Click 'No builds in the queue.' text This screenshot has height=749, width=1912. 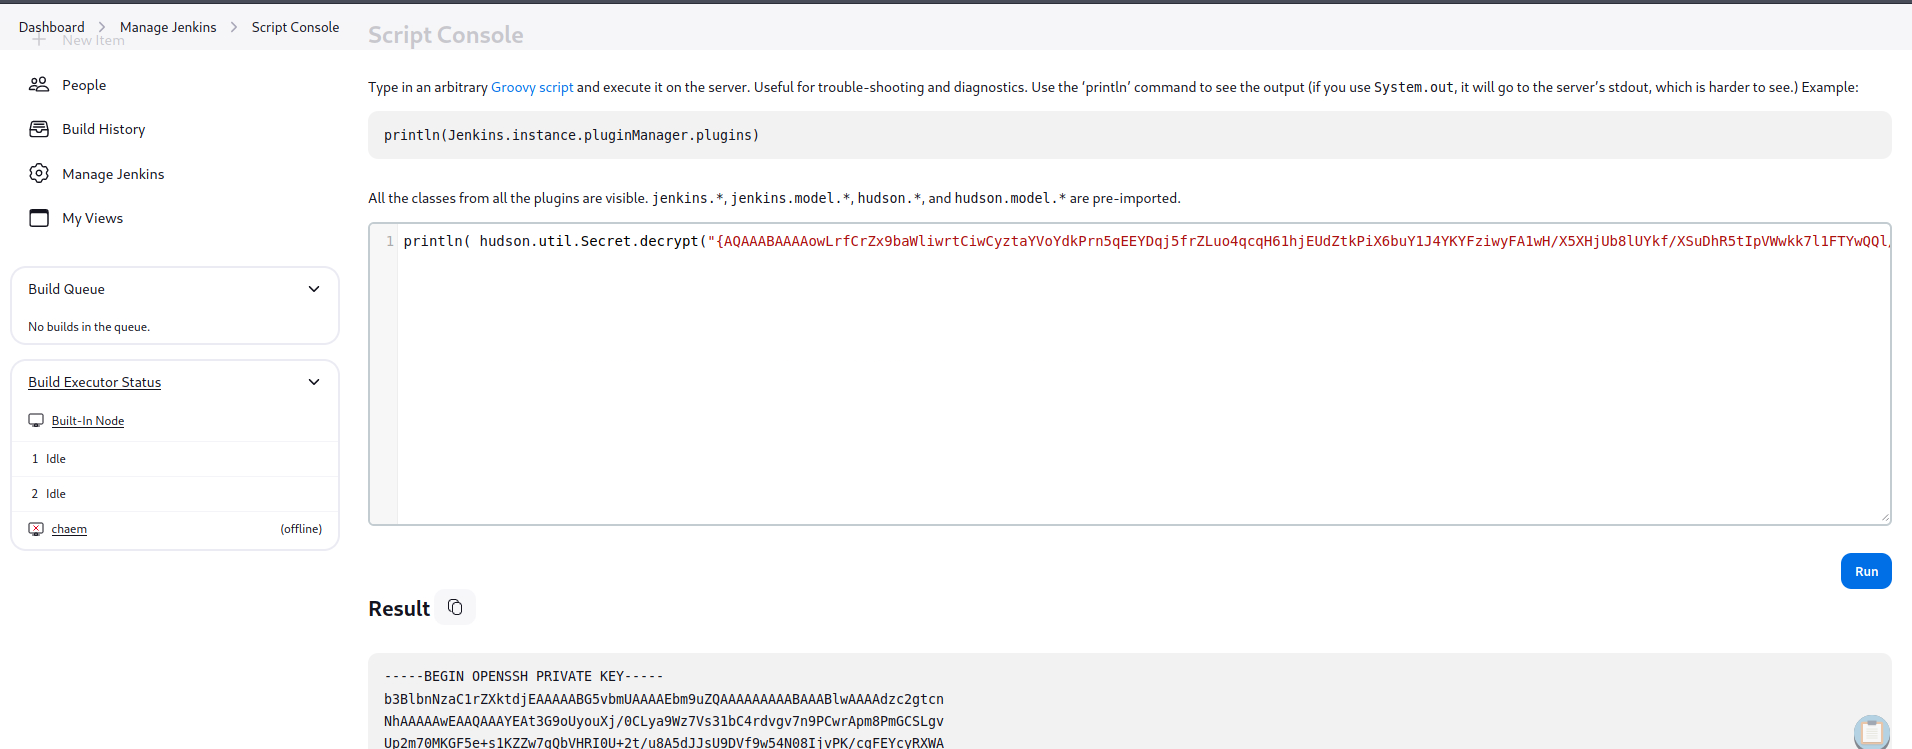[89, 327]
